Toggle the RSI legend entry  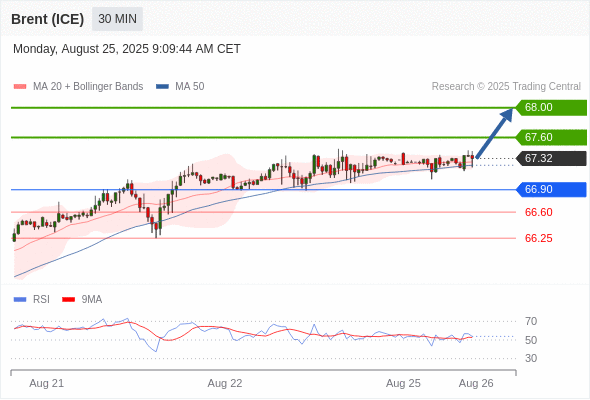point(31,300)
